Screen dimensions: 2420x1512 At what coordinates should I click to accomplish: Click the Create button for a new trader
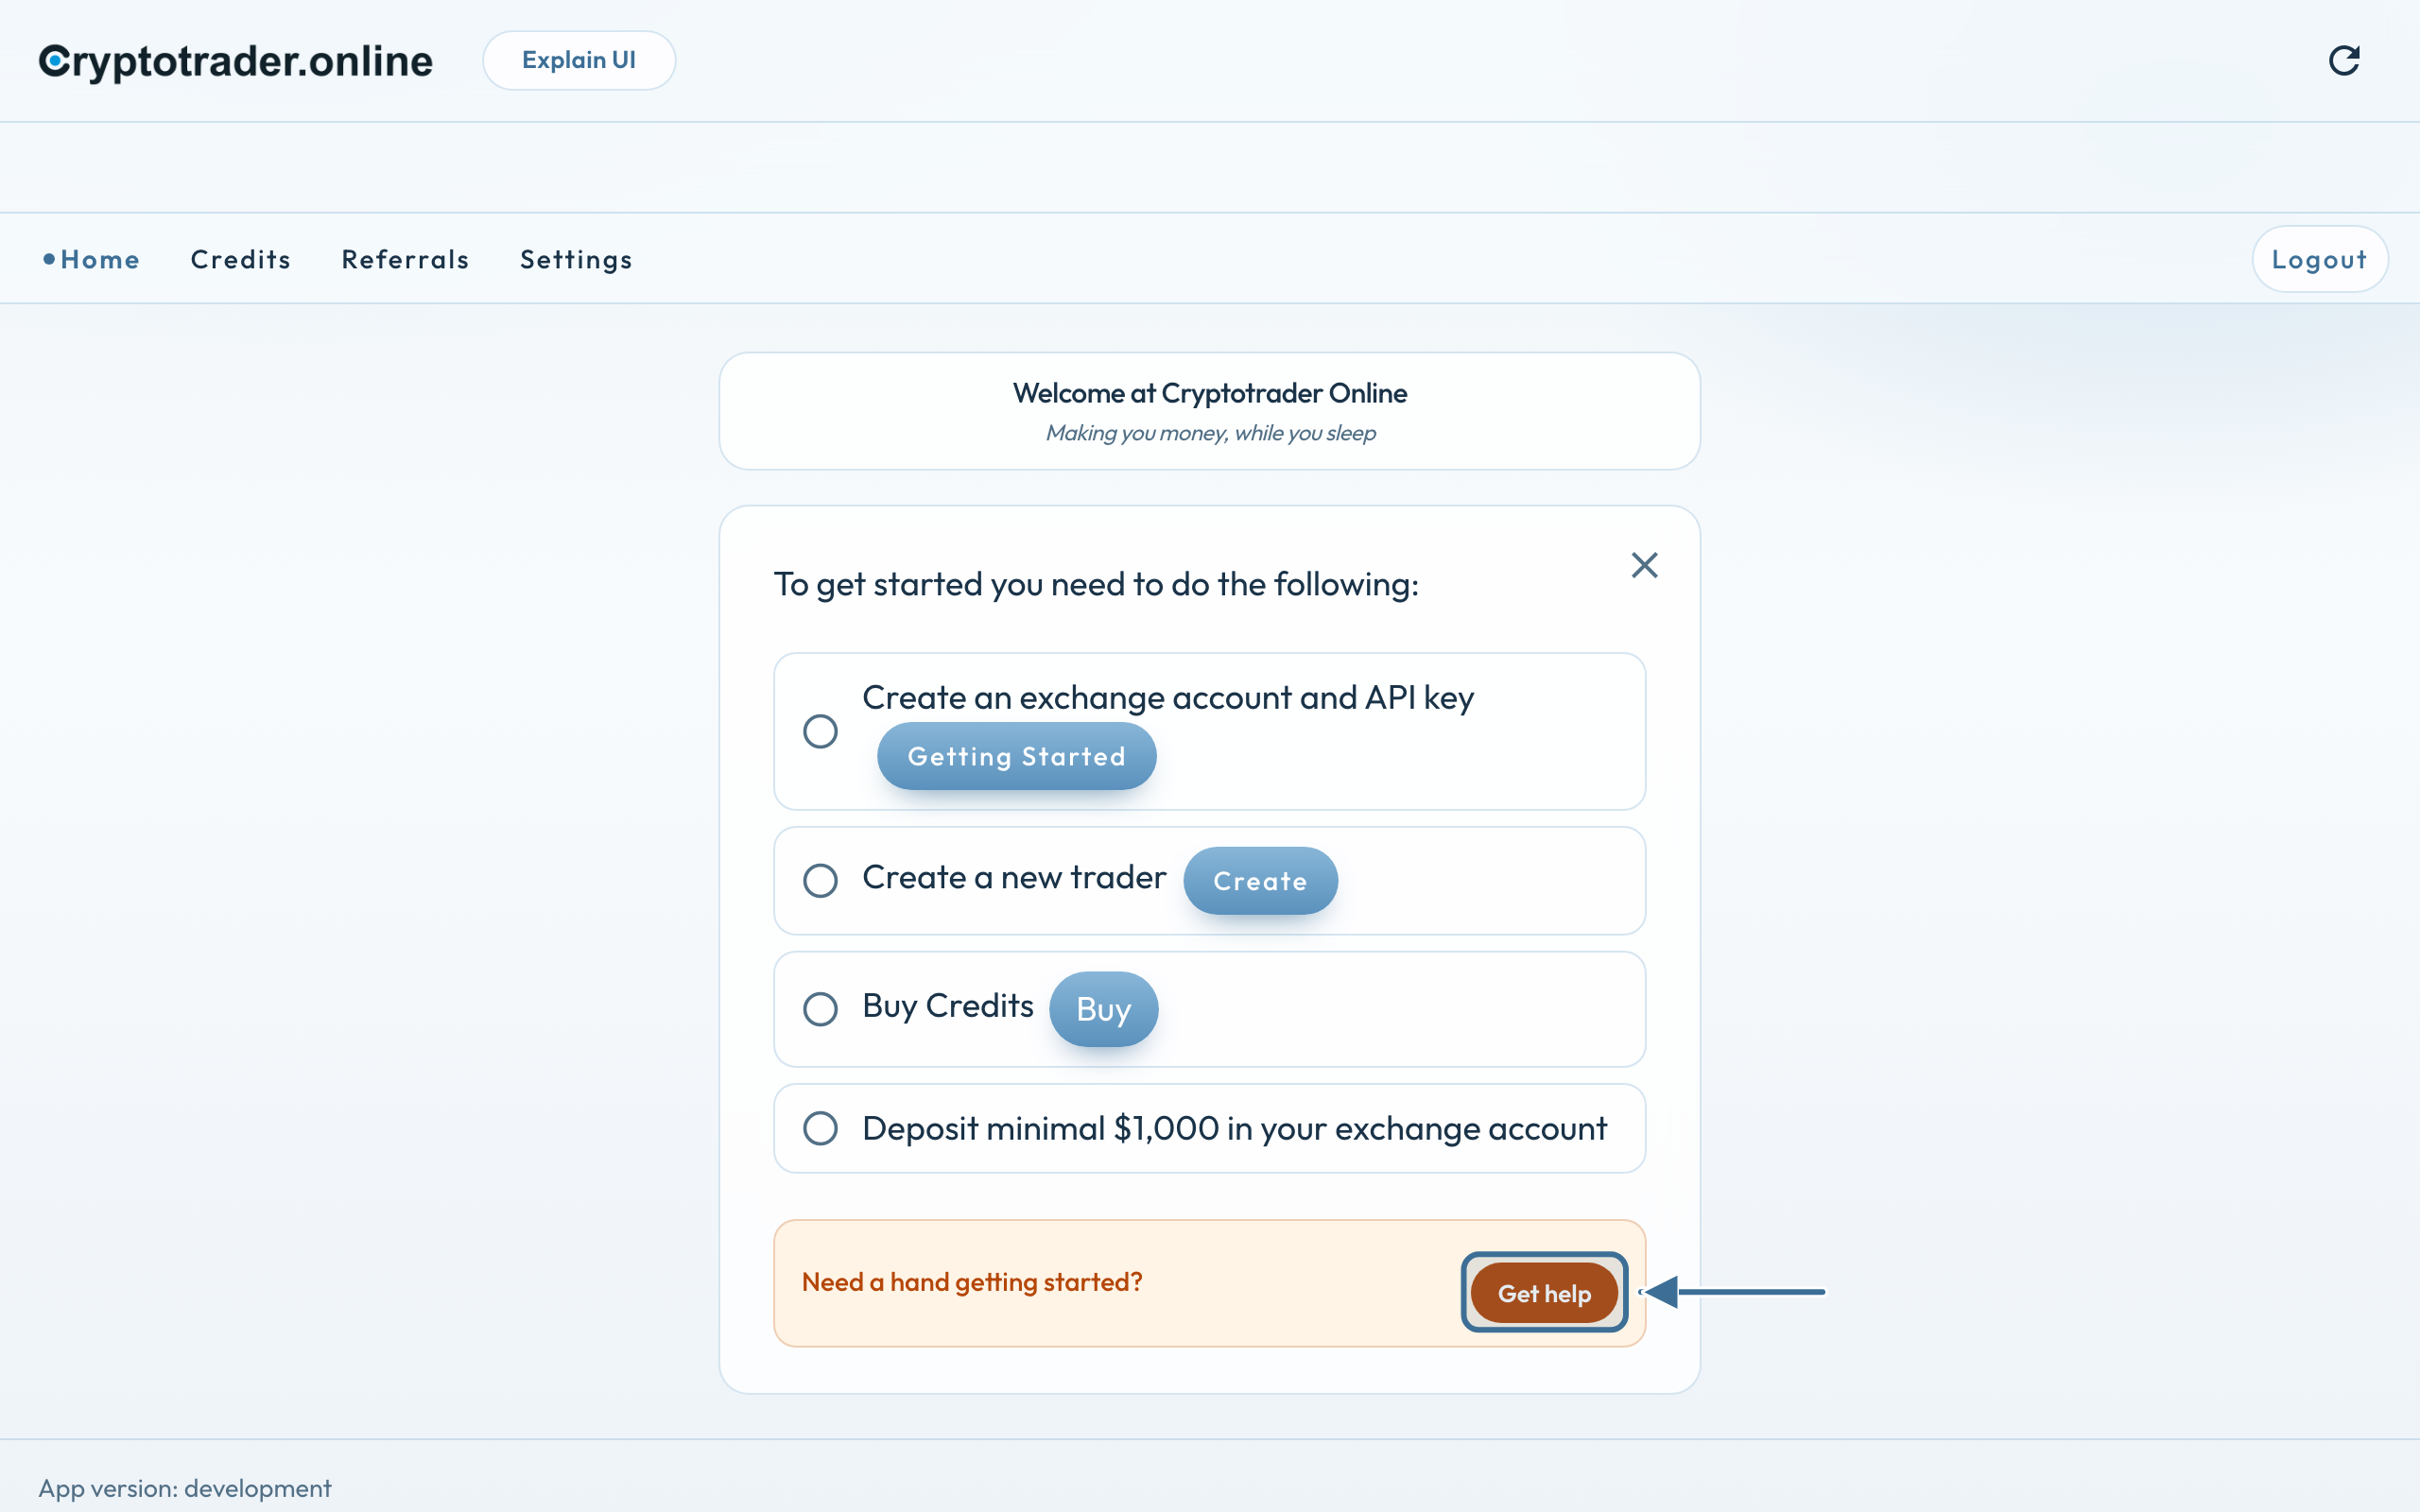[1260, 881]
